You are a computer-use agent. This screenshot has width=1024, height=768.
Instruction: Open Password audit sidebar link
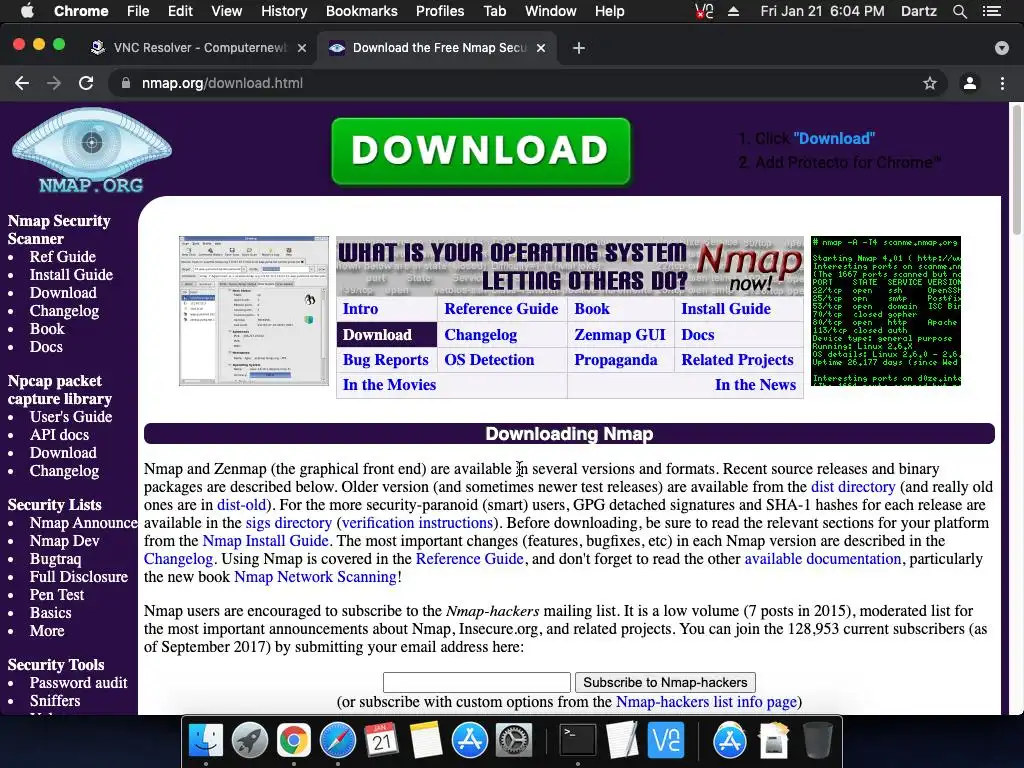coord(78,682)
